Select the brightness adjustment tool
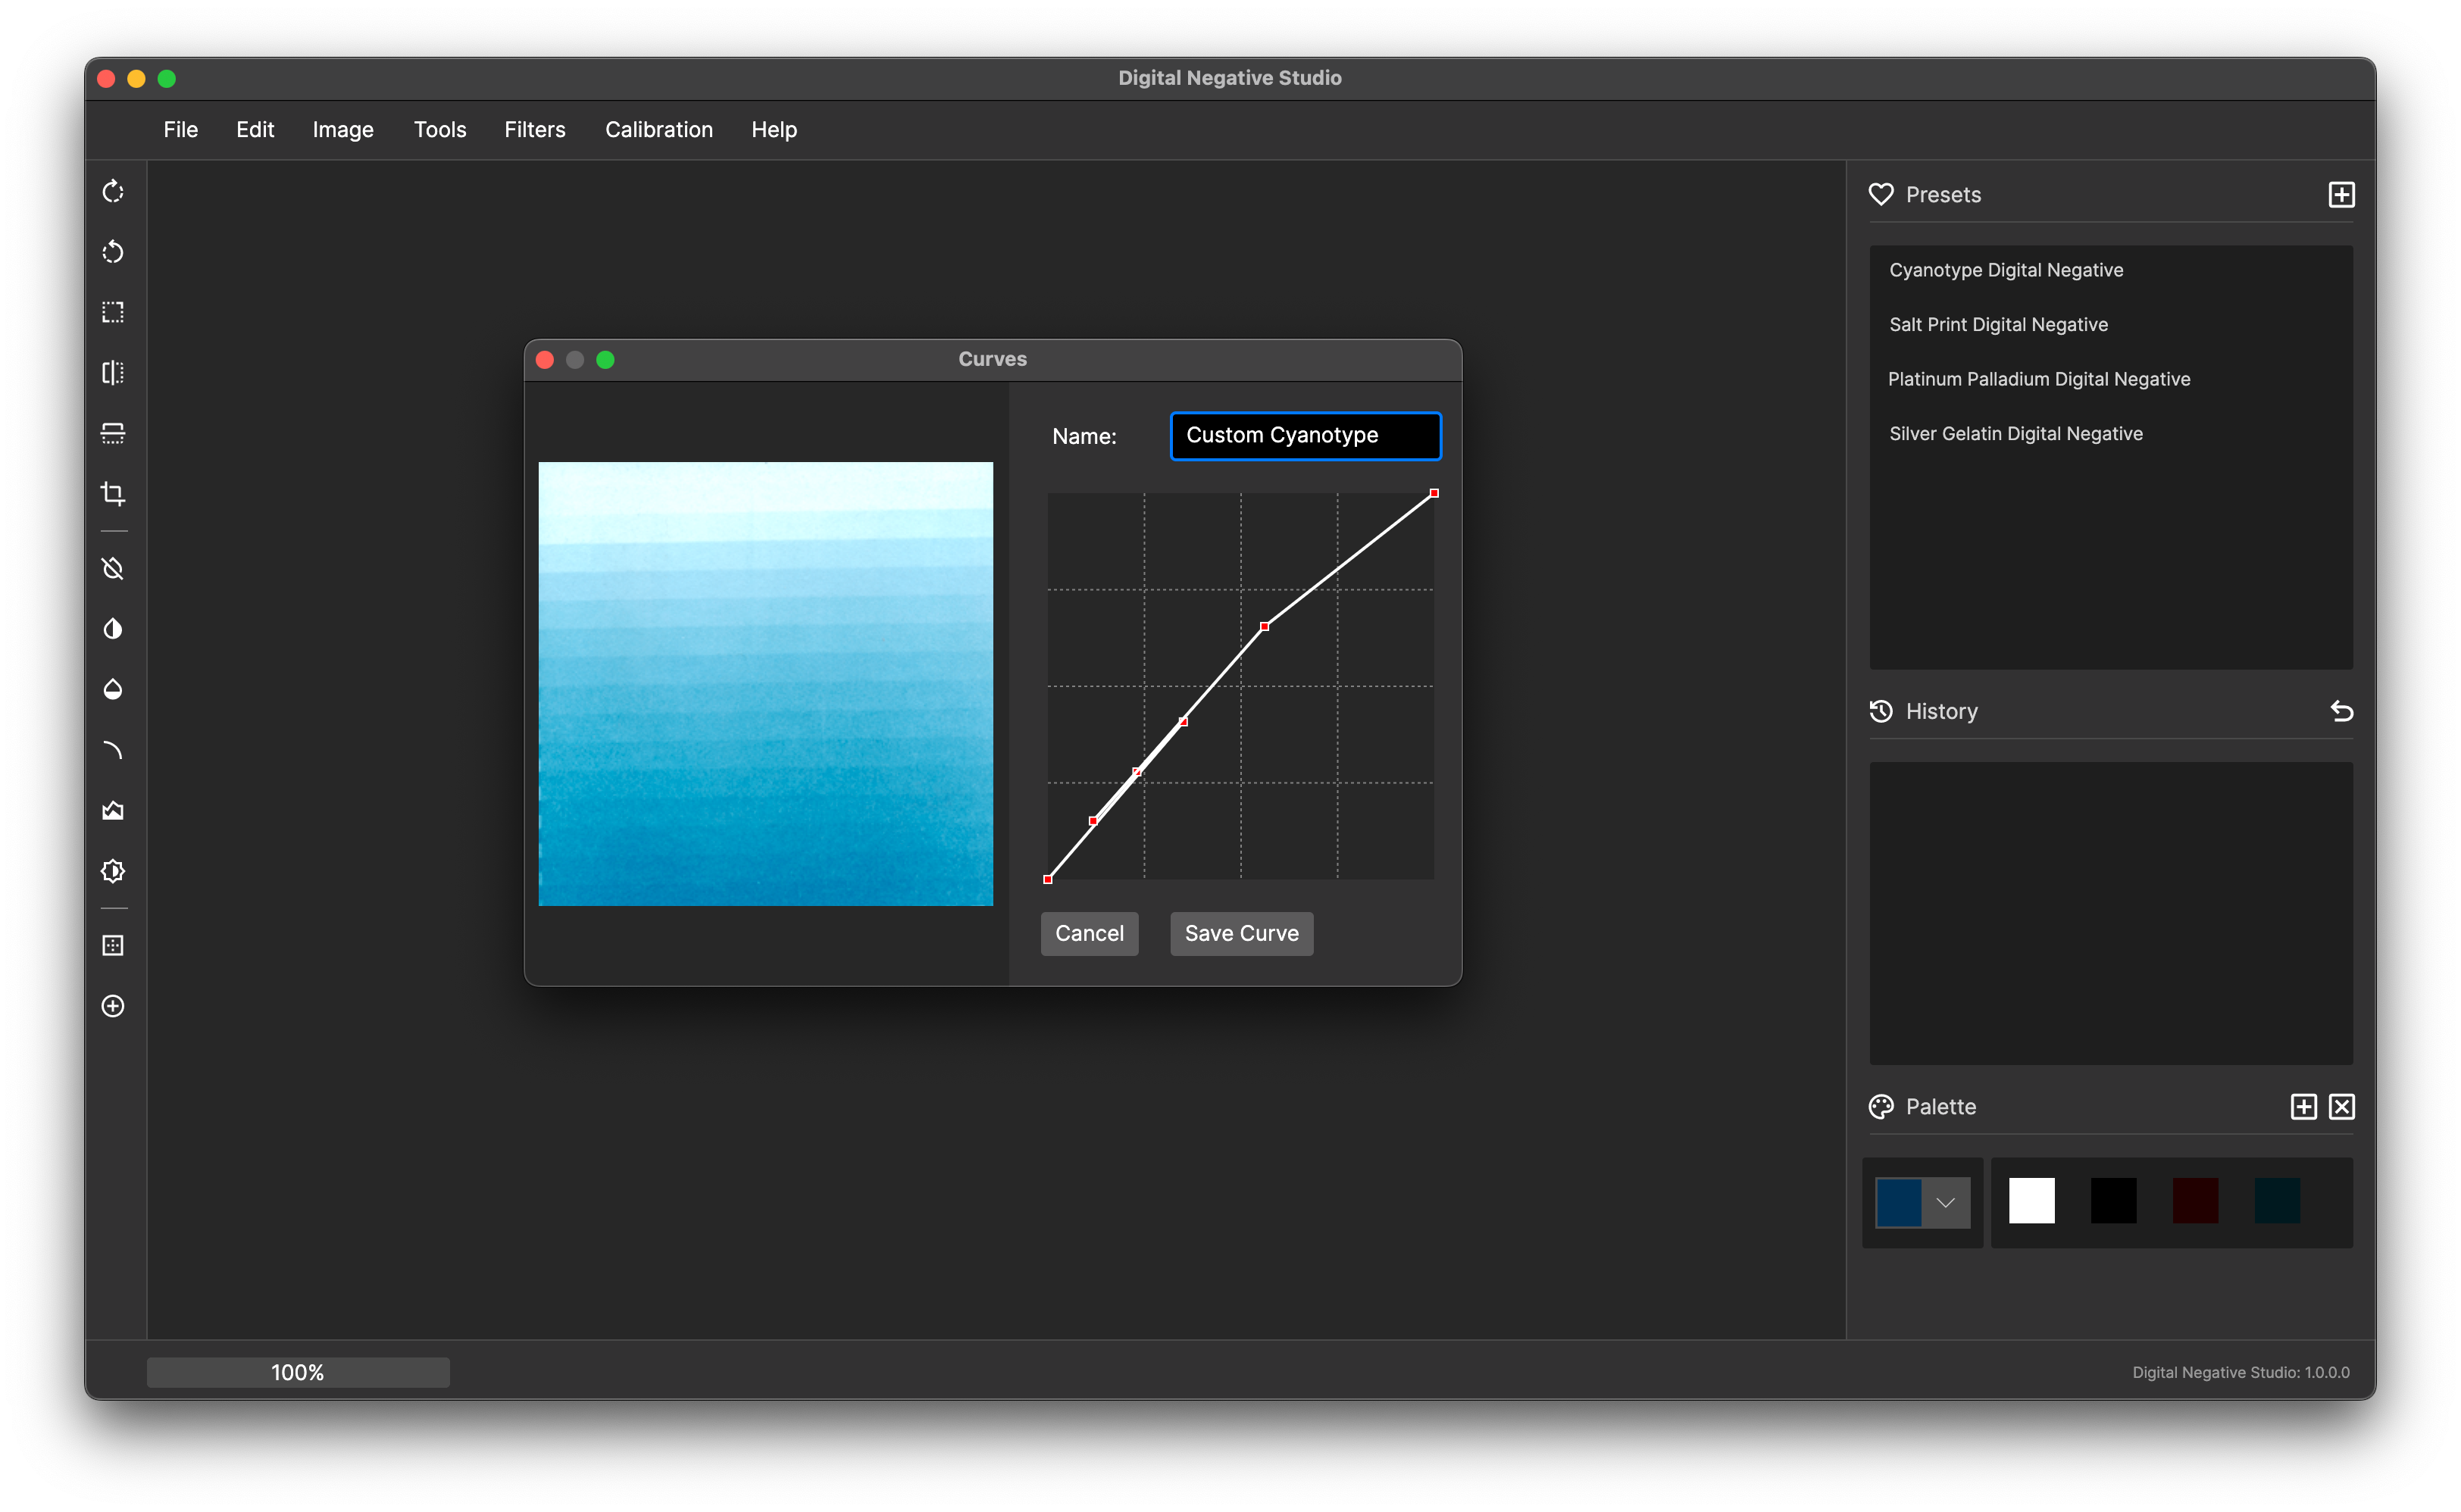Image resolution: width=2461 pixels, height=1512 pixels. pos(113,871)
